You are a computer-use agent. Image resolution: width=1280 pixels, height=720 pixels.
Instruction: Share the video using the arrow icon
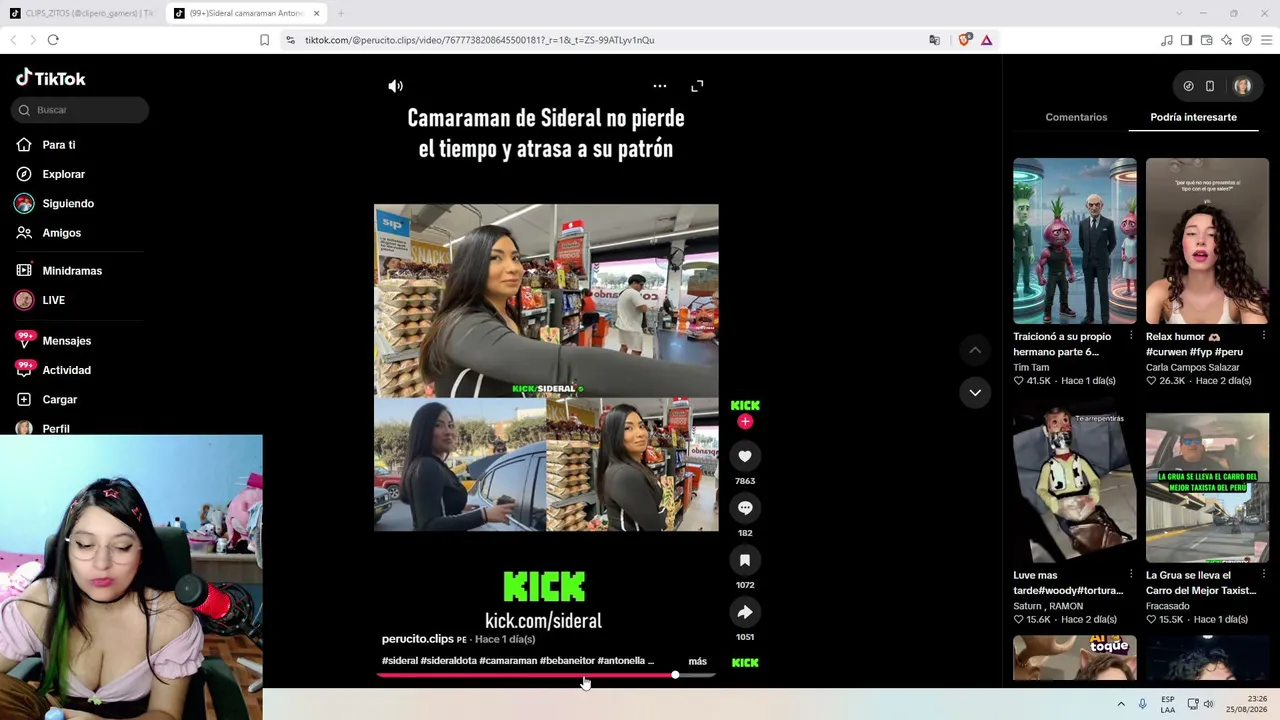coord(745,612)
